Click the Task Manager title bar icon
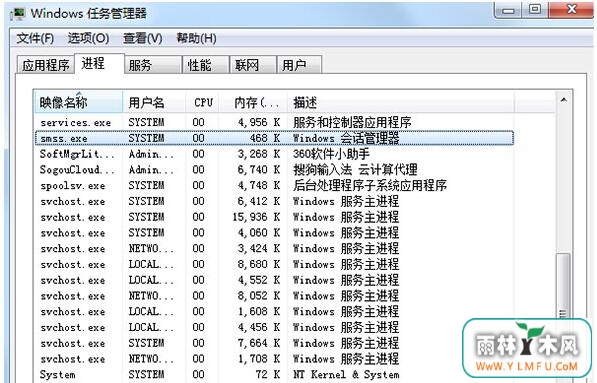This screenshot has width=597, height=383. coord(18,13)
